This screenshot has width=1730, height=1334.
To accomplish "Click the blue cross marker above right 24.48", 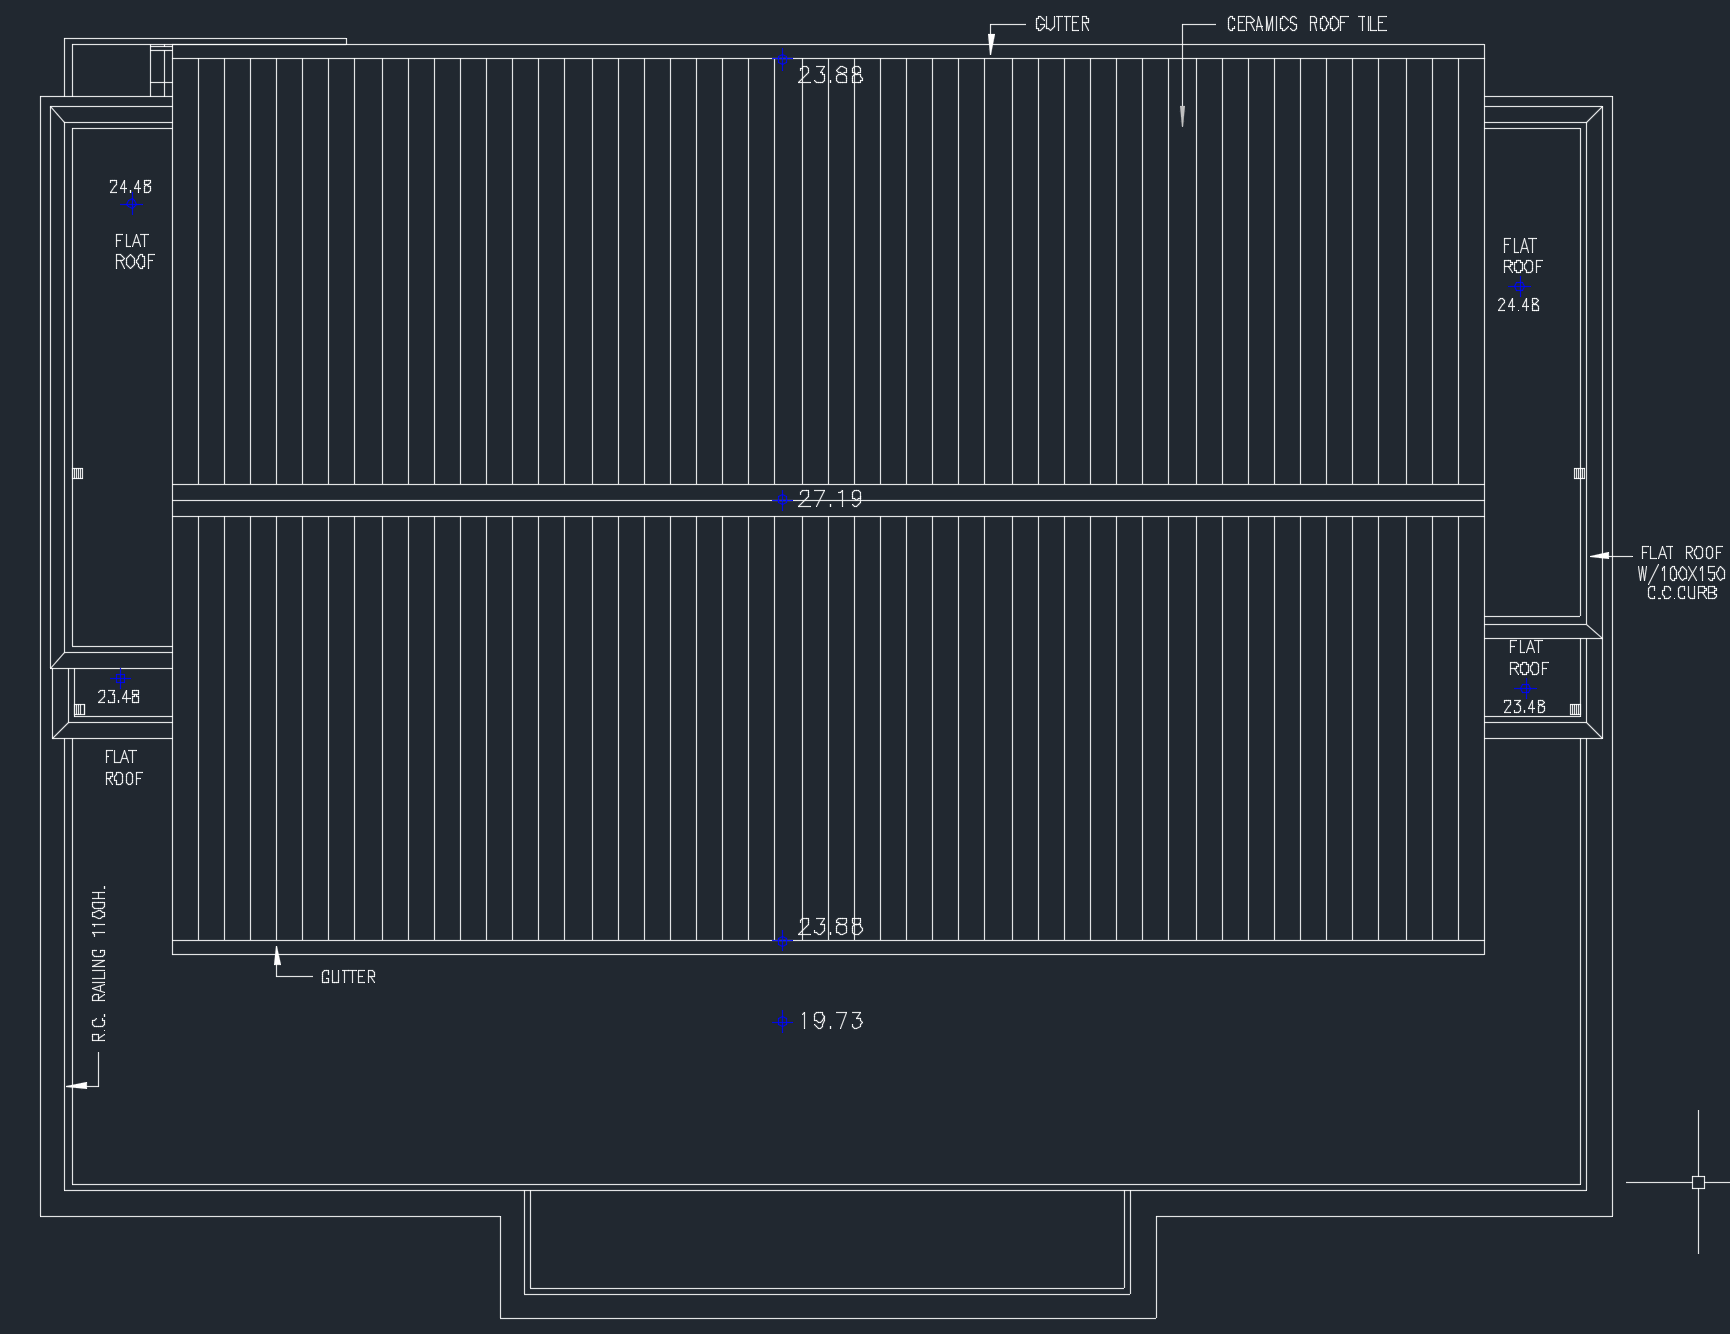I will 1520,287.
